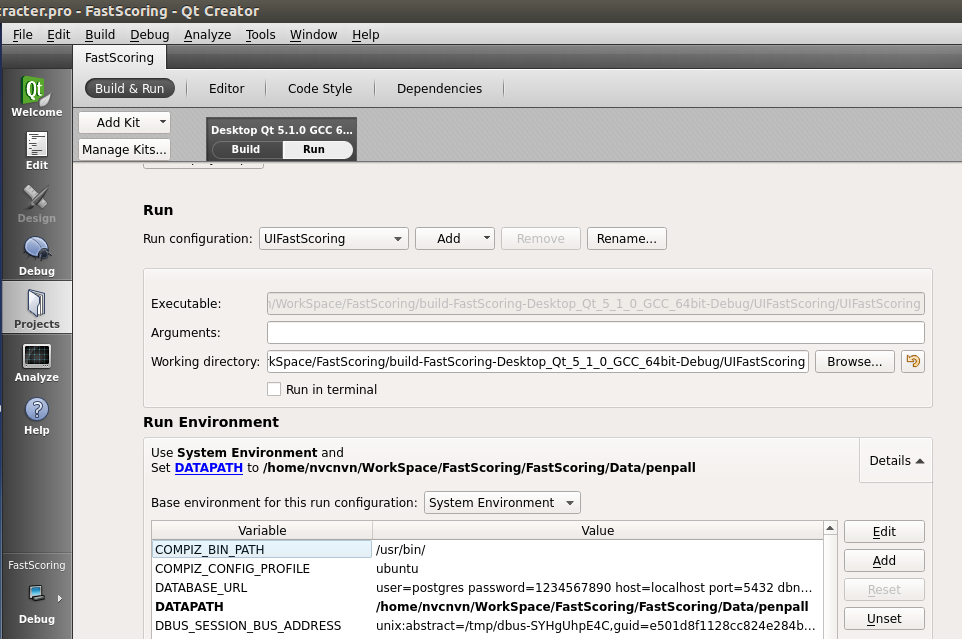Open the Help mode
Screen dimensions: 962x639
pyautogui.click(x=36, y=415)
